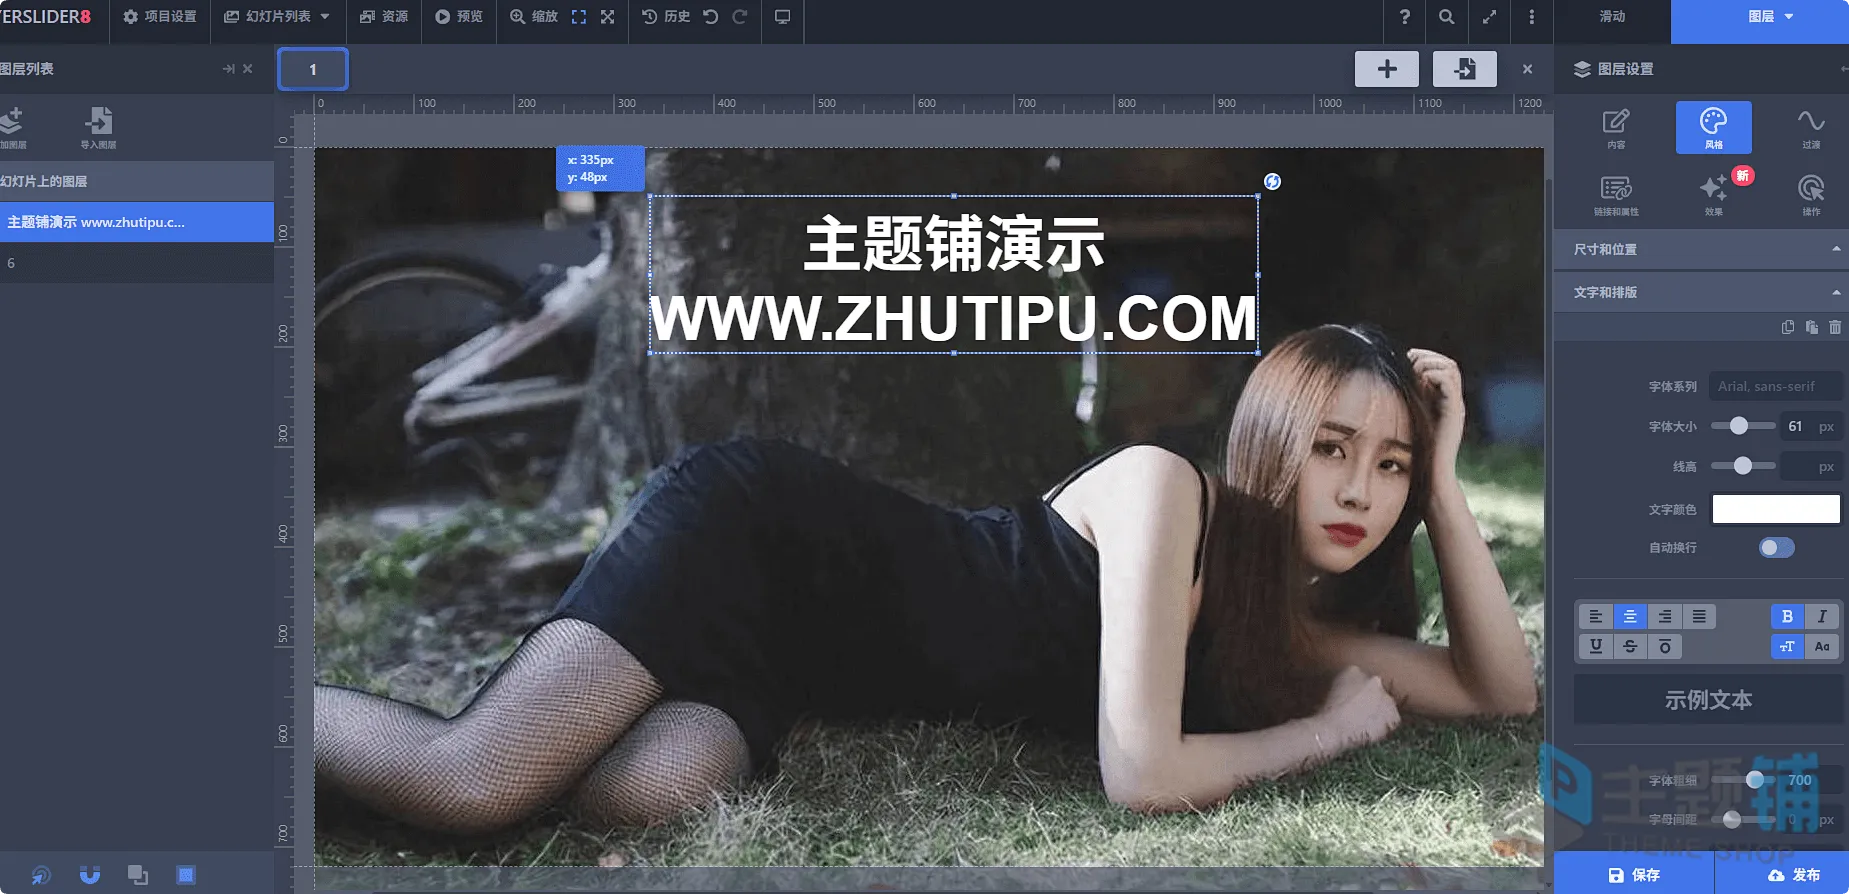1849x894 pixels.
Task: Open the 过渡 transition section
Action: click(1811, 128)
